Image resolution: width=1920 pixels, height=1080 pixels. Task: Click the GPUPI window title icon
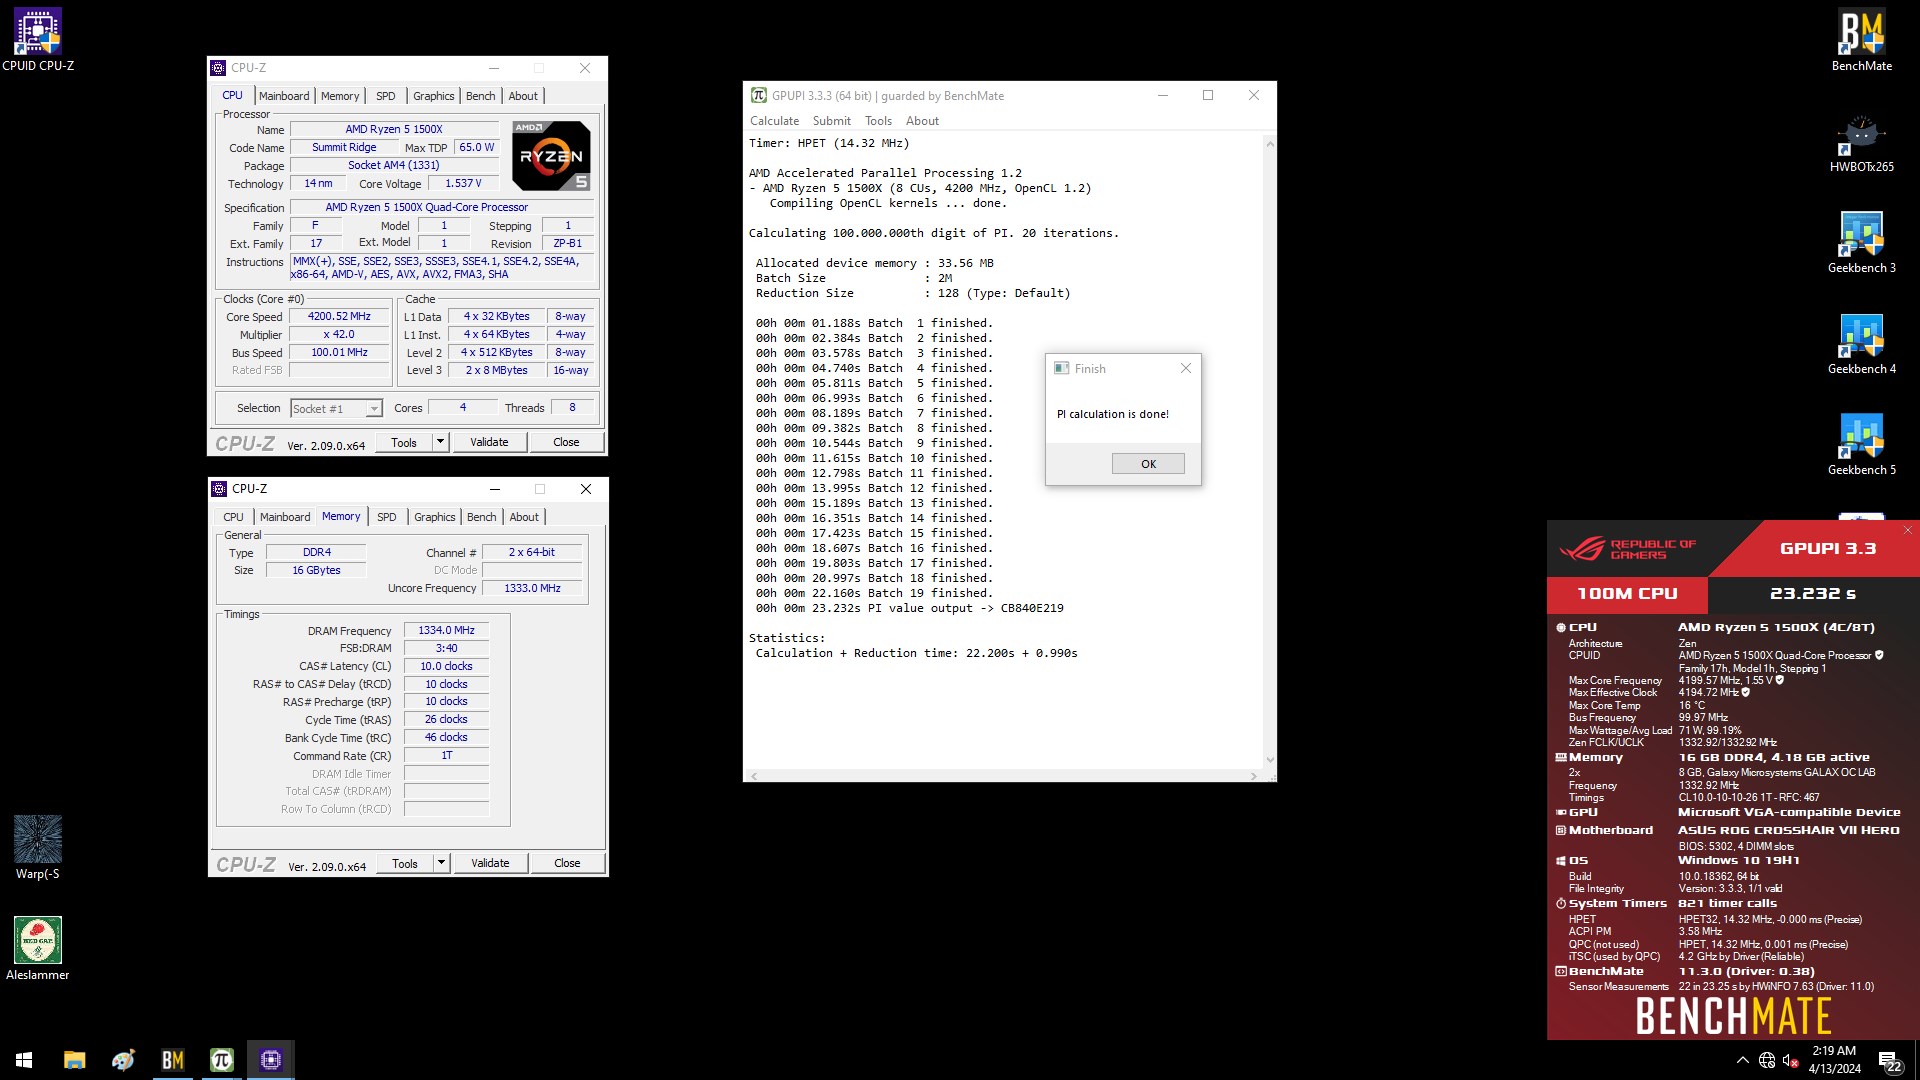[x=759, y=96]
